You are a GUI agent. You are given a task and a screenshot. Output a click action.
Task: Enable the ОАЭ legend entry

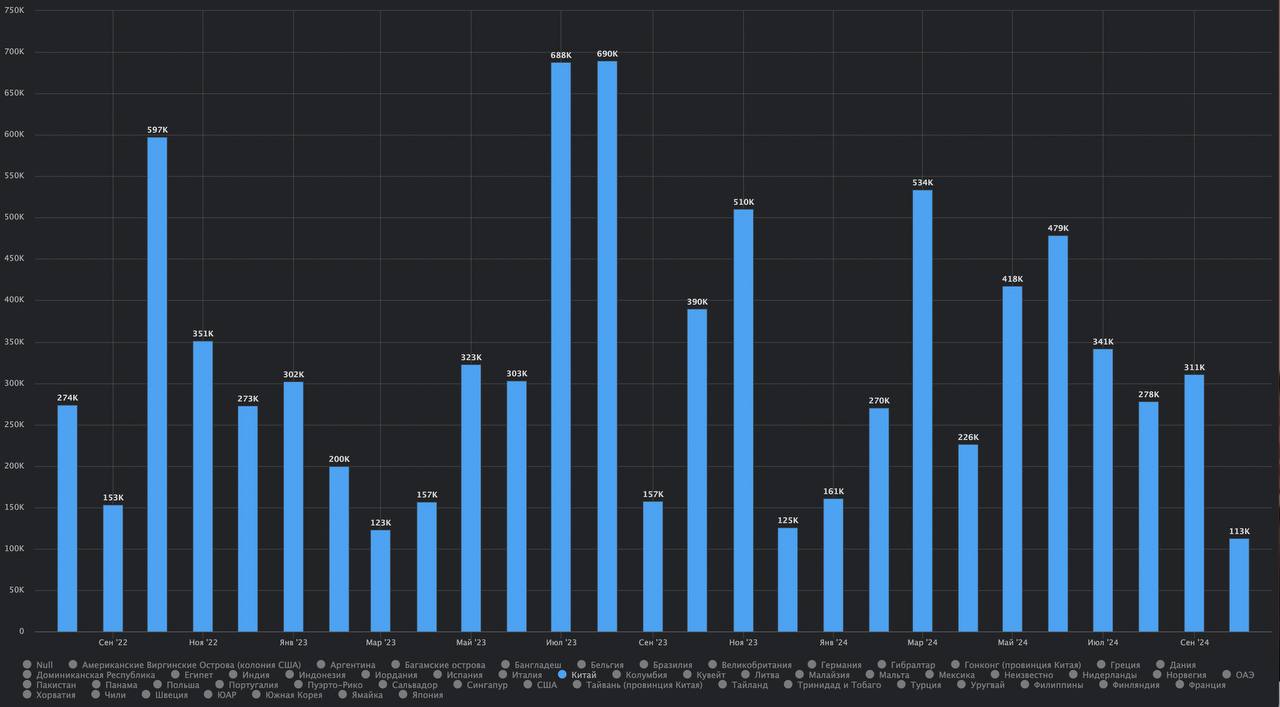(1244, 675)
